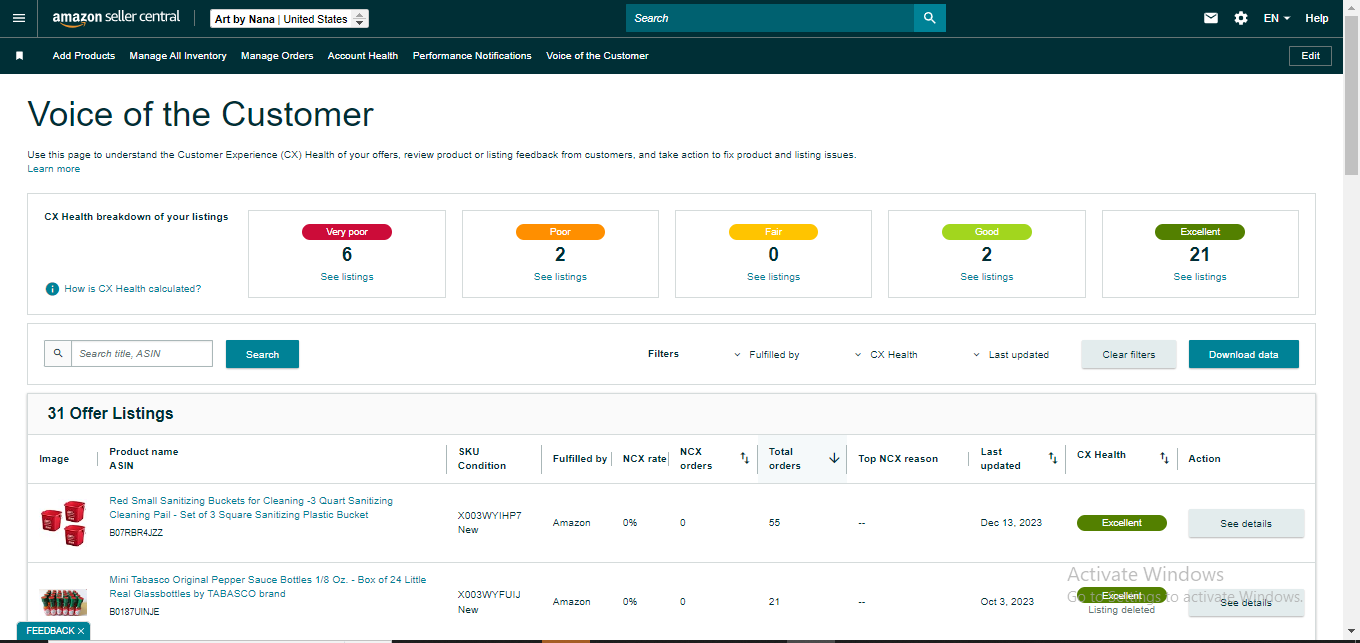Click SKU X003WYIHP7 cell

tap(490, 516)
